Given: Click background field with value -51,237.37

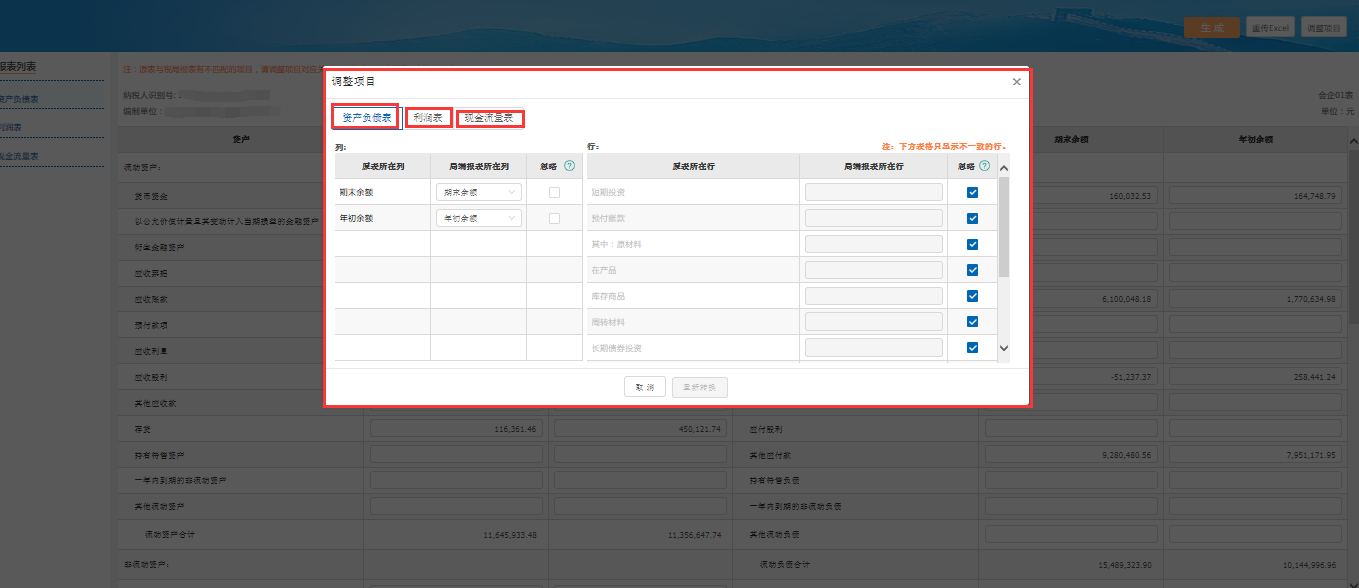Looking at the screenshot, I should (x=1071, y=377).
